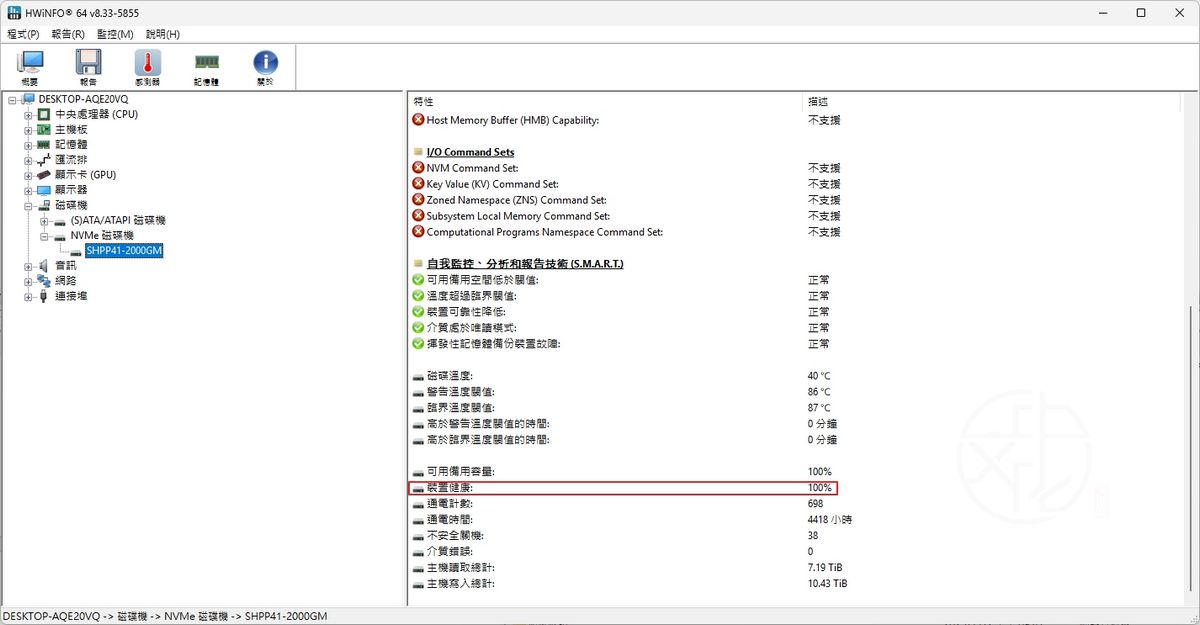Screen dimensions: 1200x625
Task: Expand the 中央處理器 (CPU) tree node
Action: (27, 113)
